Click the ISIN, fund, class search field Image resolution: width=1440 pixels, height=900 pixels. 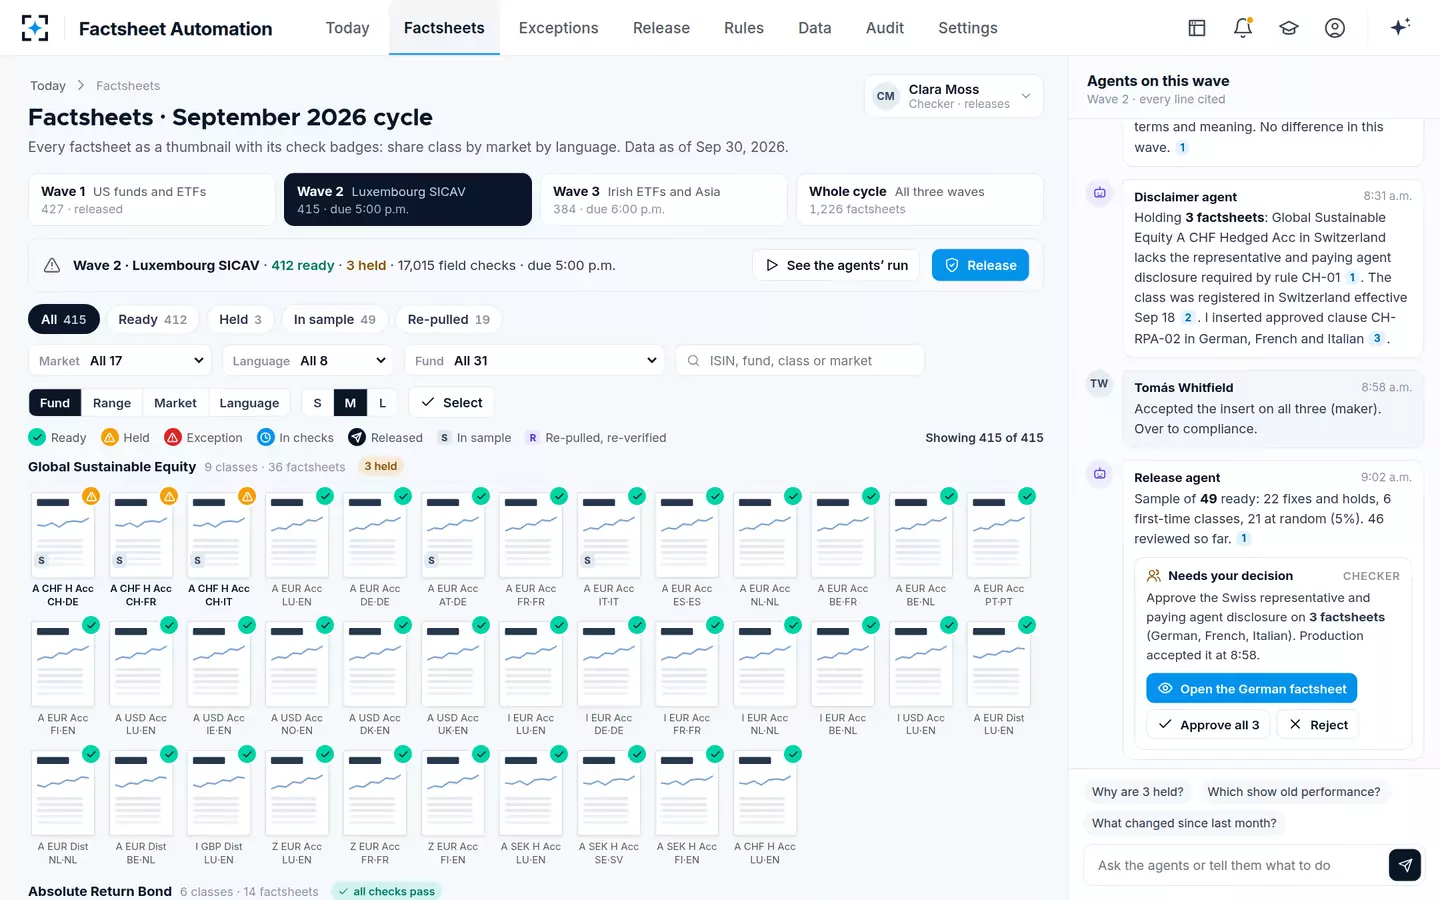pos(800,361)
